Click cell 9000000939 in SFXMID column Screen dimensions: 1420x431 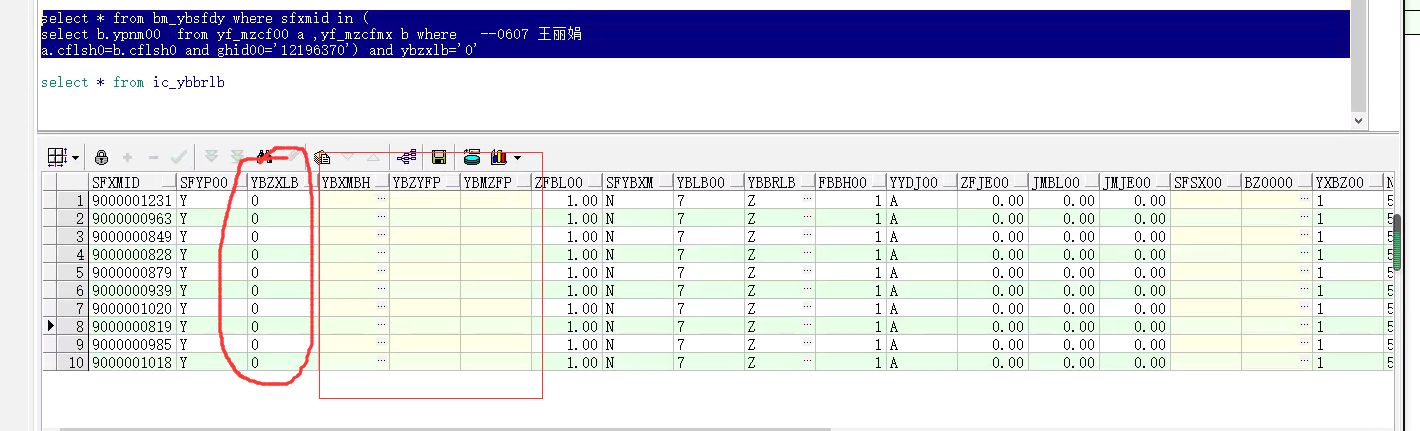(x=132, y=290)
